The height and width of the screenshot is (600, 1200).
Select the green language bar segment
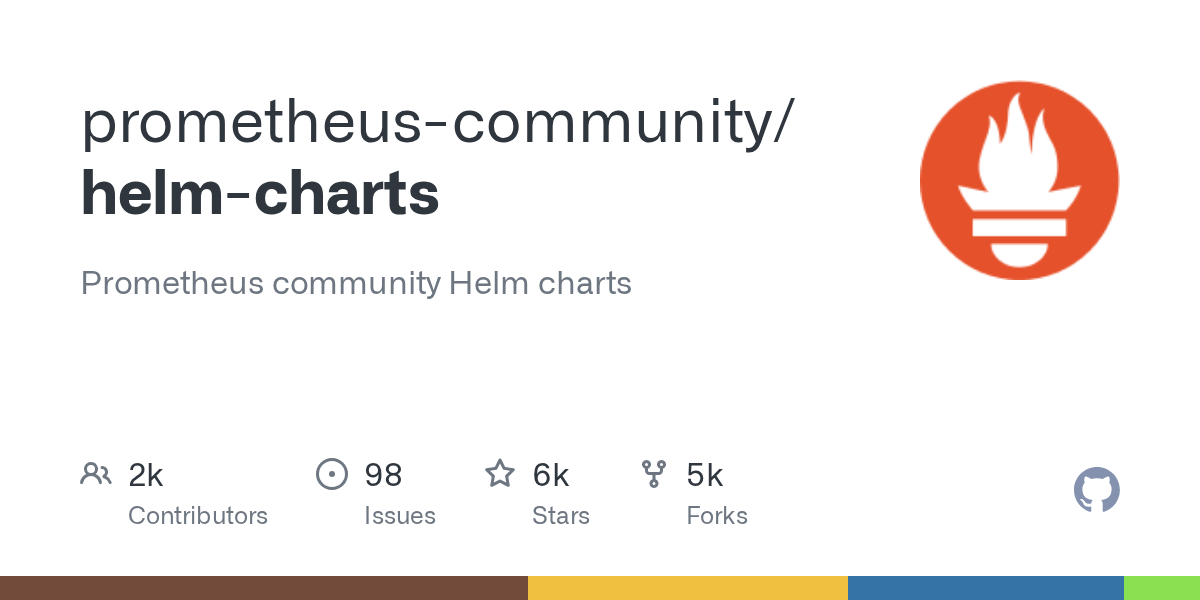point(1162,588)
